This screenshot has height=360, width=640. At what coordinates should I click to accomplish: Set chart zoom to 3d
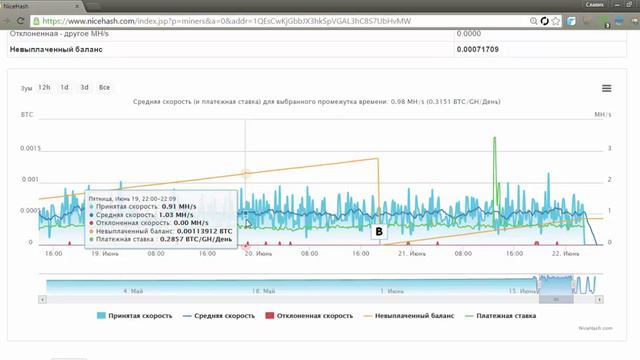point(84,87)
